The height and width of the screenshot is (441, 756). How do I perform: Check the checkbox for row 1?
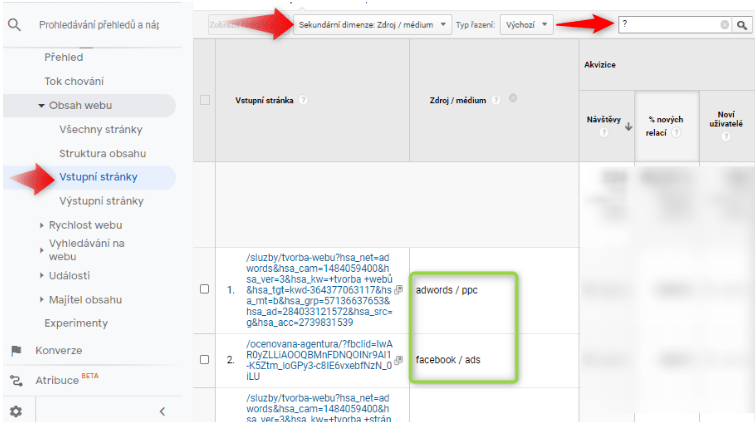204,289
